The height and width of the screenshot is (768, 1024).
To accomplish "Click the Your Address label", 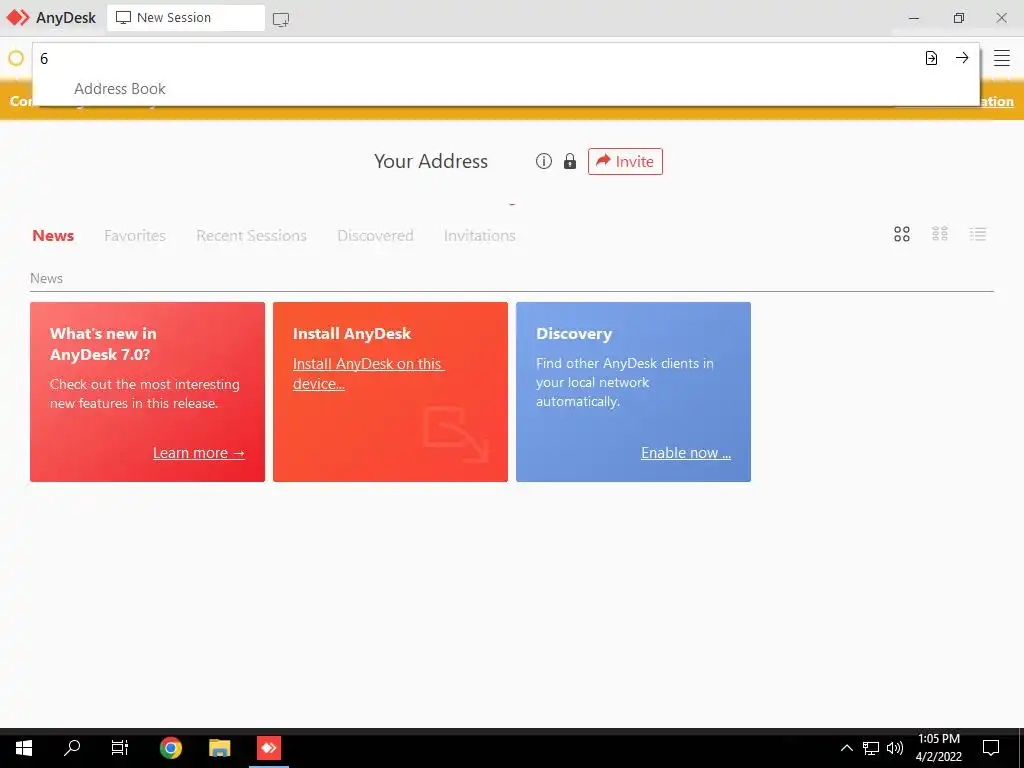I will click(431, 161).
